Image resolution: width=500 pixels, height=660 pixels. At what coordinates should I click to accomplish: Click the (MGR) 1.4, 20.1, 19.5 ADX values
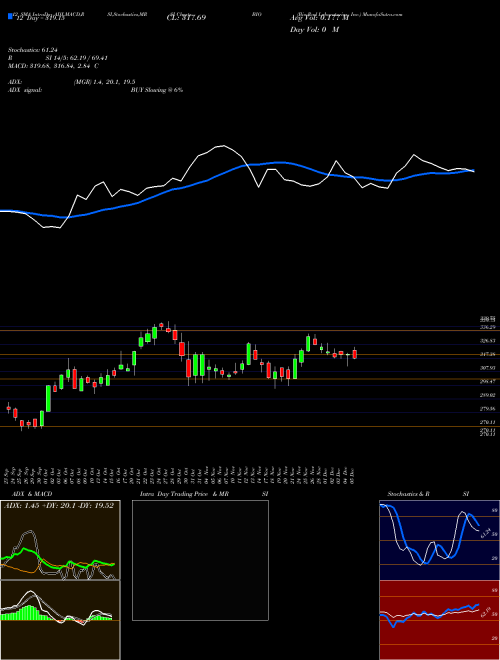click(x=104, y=82)
